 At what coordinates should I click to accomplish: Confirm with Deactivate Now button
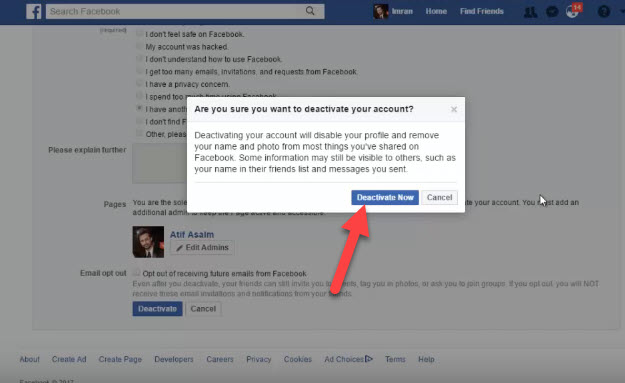385,197
